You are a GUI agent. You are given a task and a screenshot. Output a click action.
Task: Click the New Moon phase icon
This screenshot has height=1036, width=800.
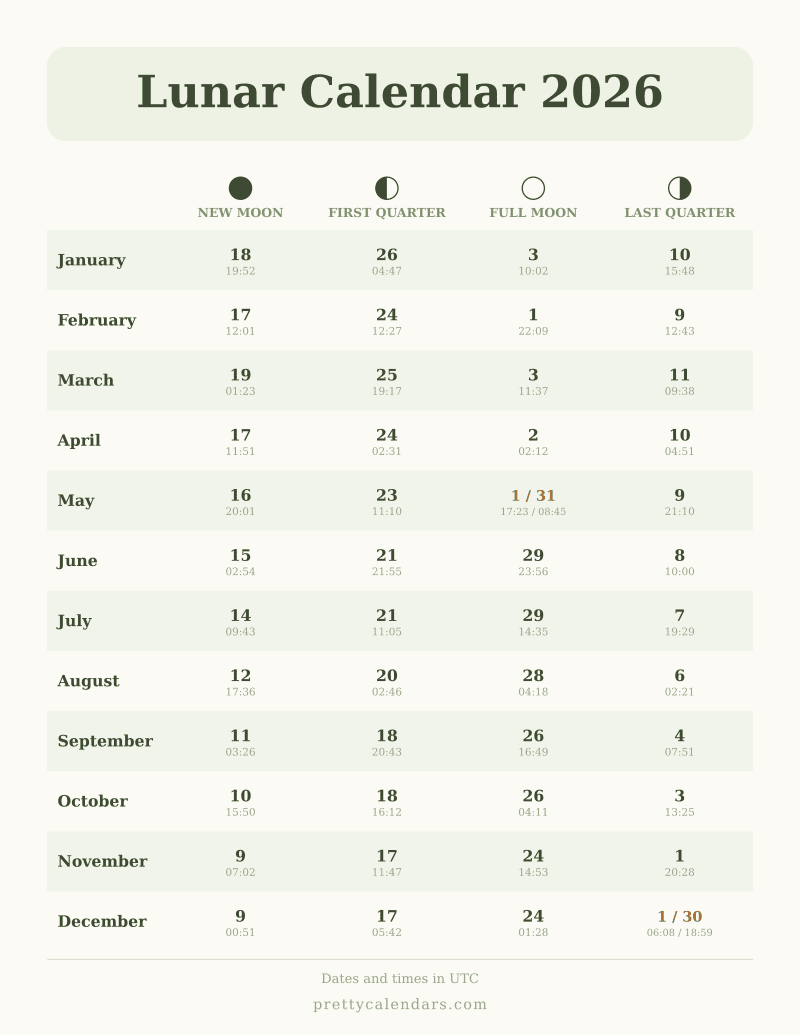point(240,188)
